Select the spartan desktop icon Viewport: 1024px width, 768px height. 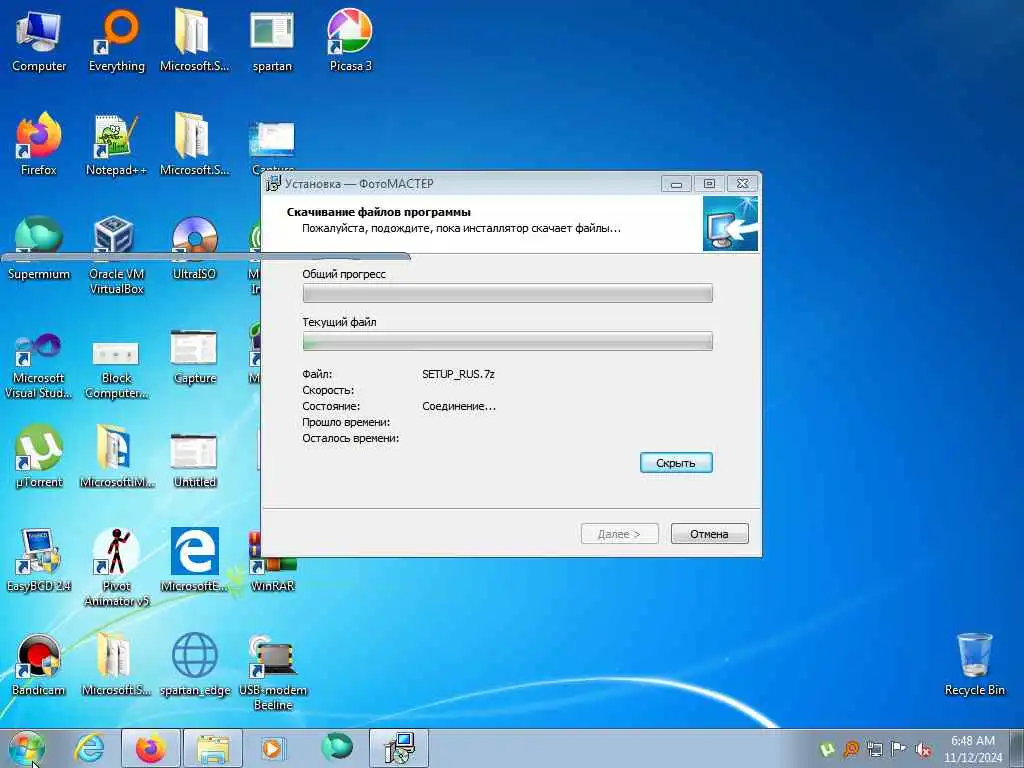272,41
